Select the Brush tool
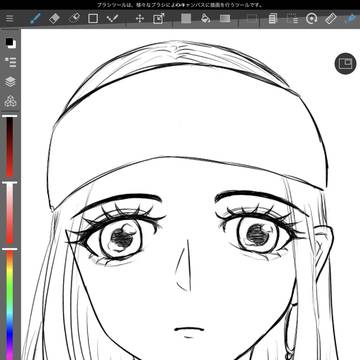 (x=35, y=18)
